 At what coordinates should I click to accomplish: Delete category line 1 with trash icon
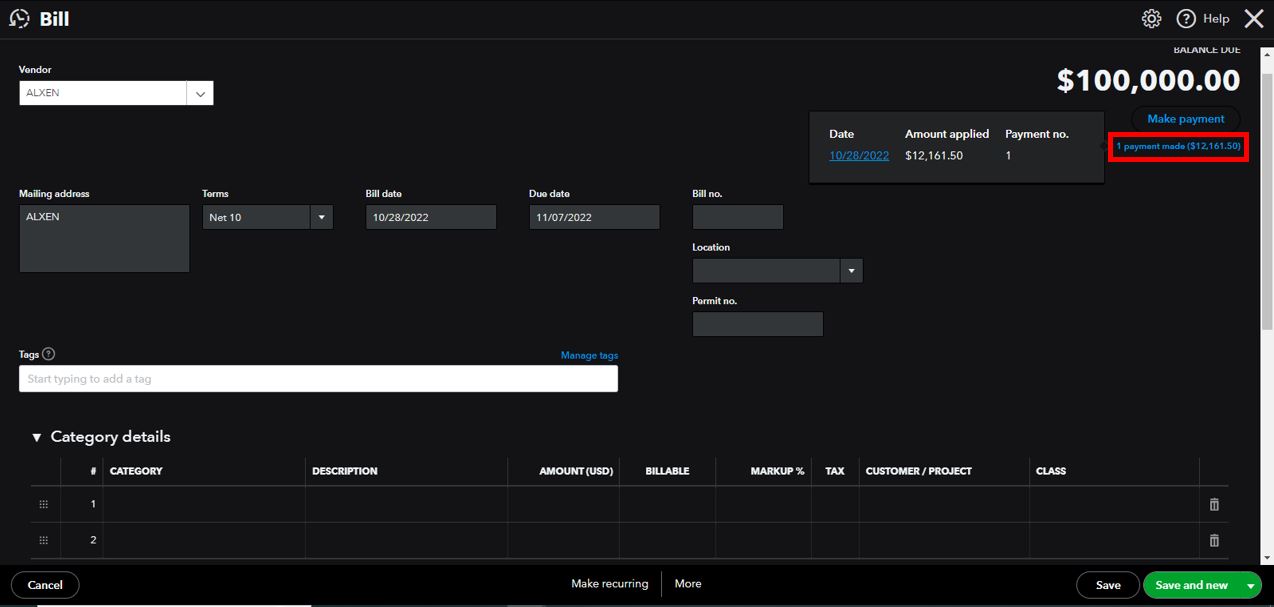(x=1214, y=505)
